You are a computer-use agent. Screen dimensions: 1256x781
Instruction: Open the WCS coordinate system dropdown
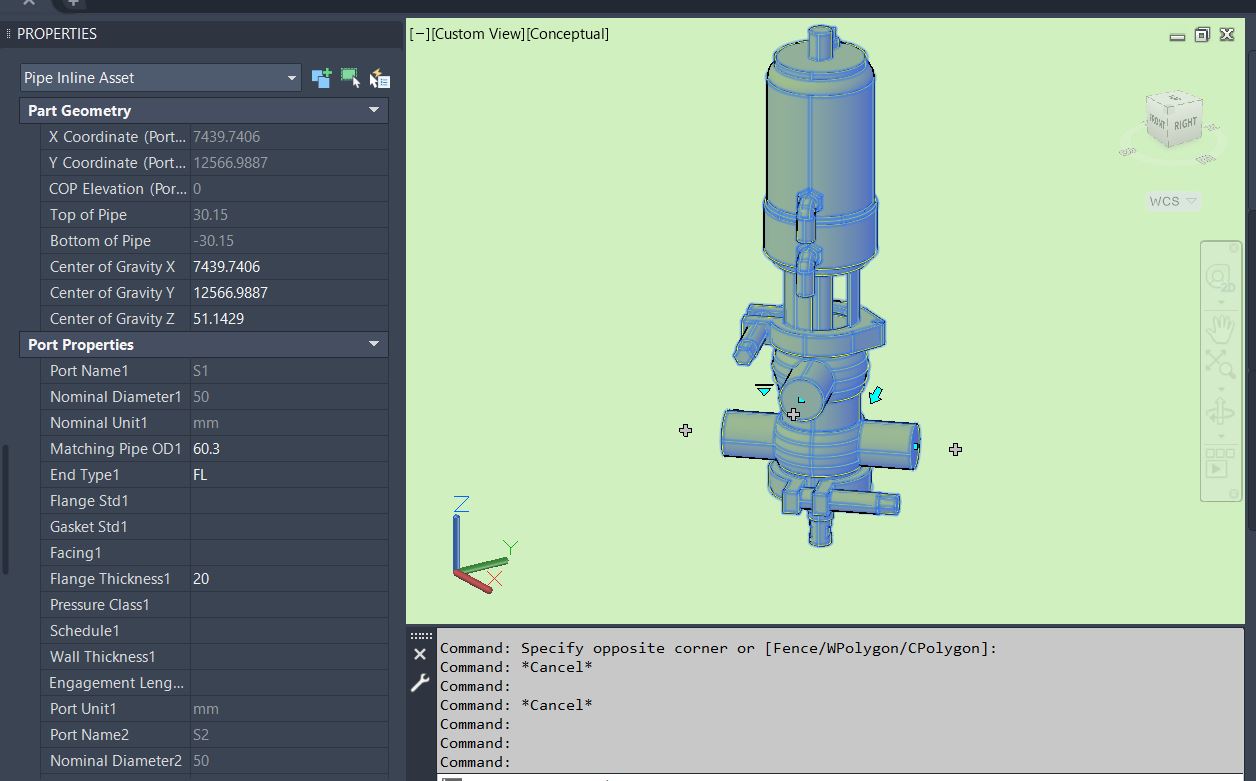1172,201
